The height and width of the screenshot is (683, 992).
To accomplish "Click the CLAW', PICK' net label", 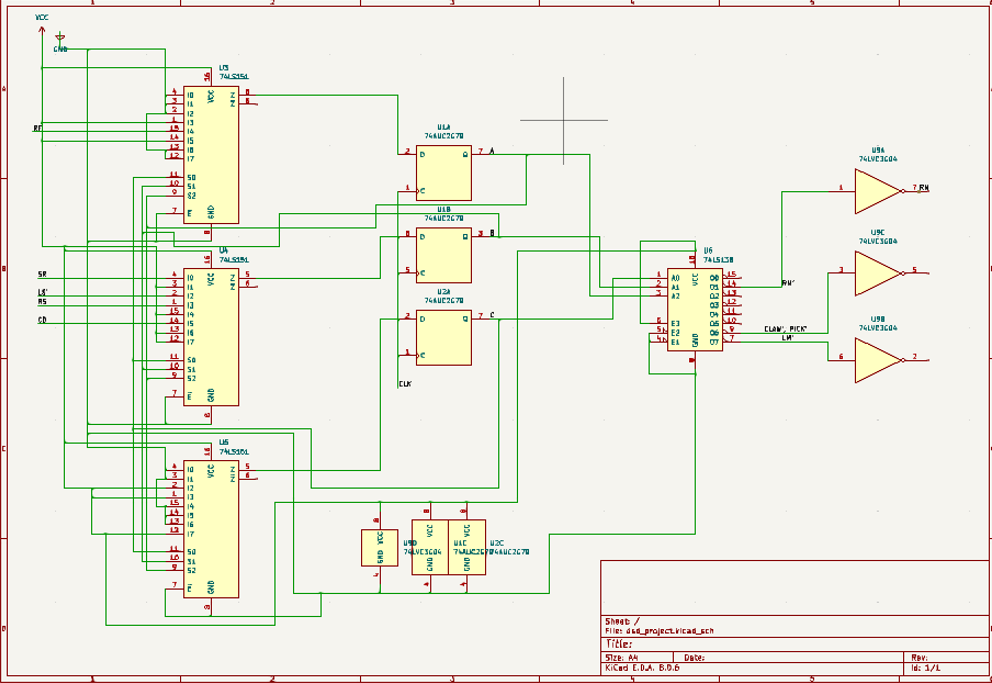I will tap(786, 329).
